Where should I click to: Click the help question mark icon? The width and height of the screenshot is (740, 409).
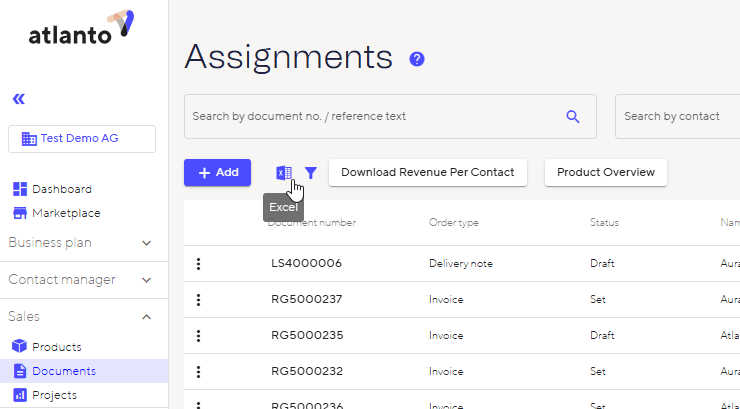(417, 59)
